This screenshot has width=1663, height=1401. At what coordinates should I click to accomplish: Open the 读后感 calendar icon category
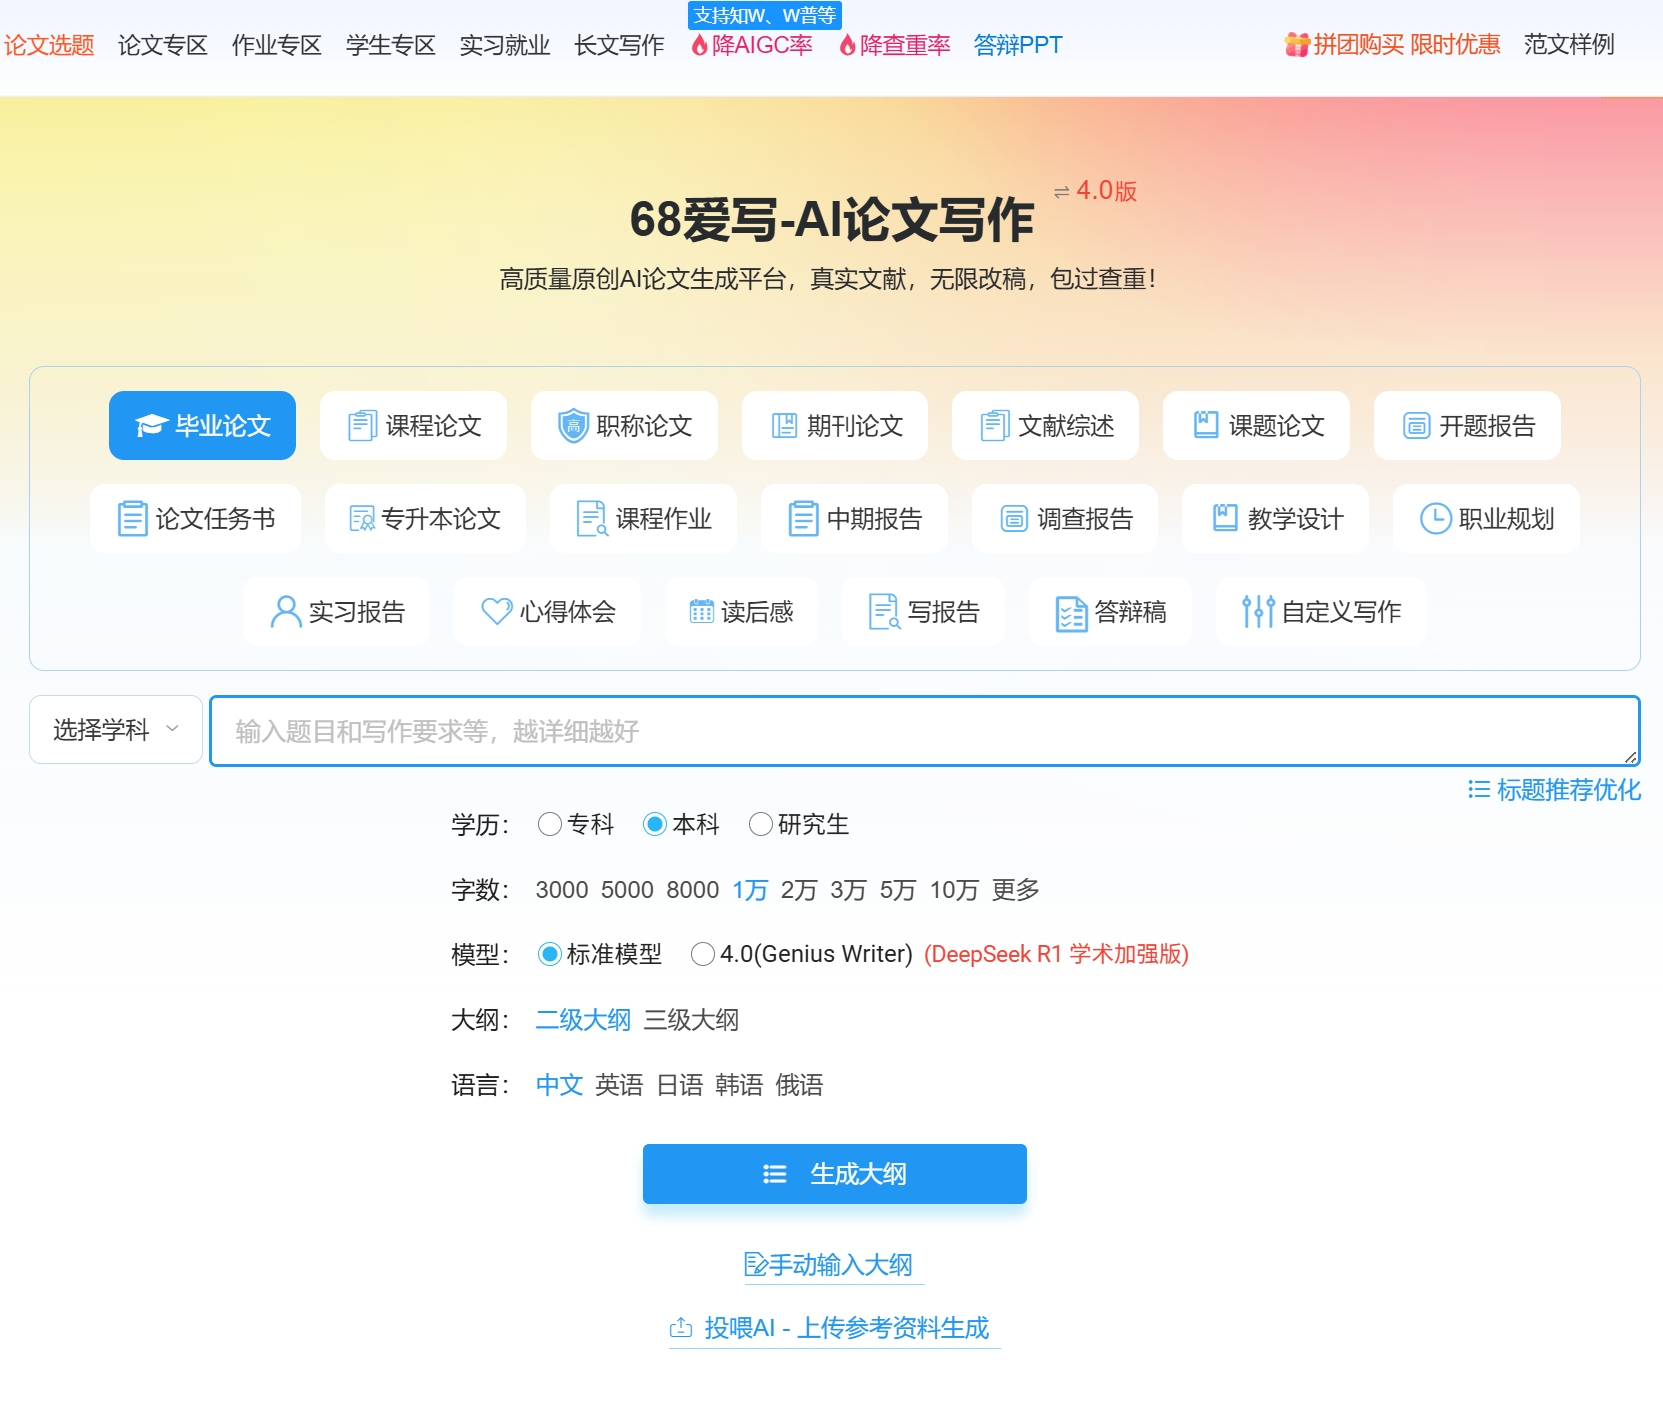701,610
